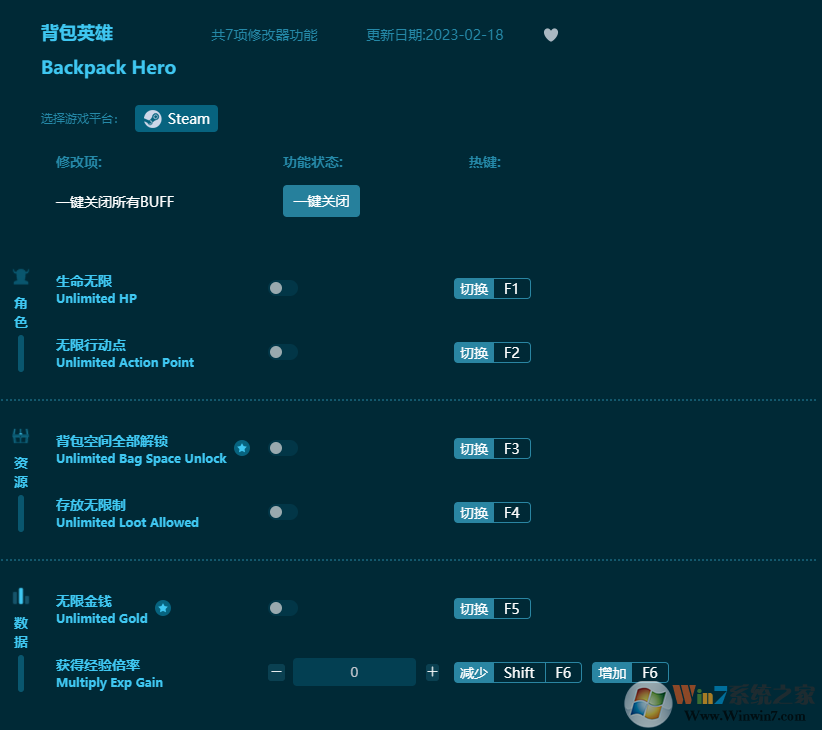
Task: Click the 共7项修改器功能 text
Action: point(264,35)
